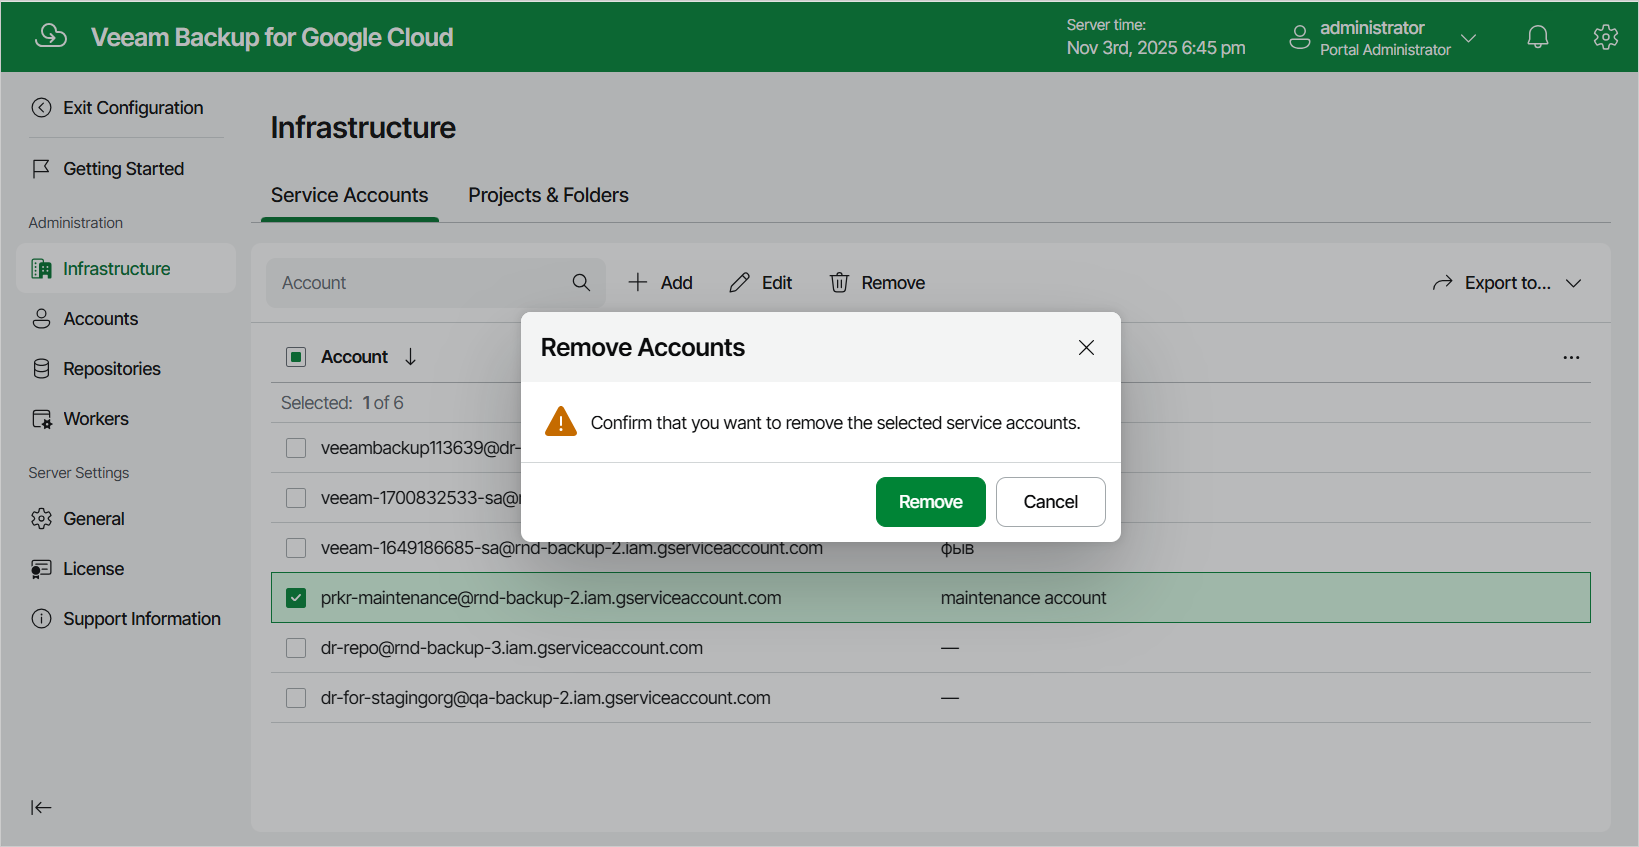This screenshot has width=1639, height=847.
Task: Sort by Account using the down arrow
Action: click(x=410, y=357)
